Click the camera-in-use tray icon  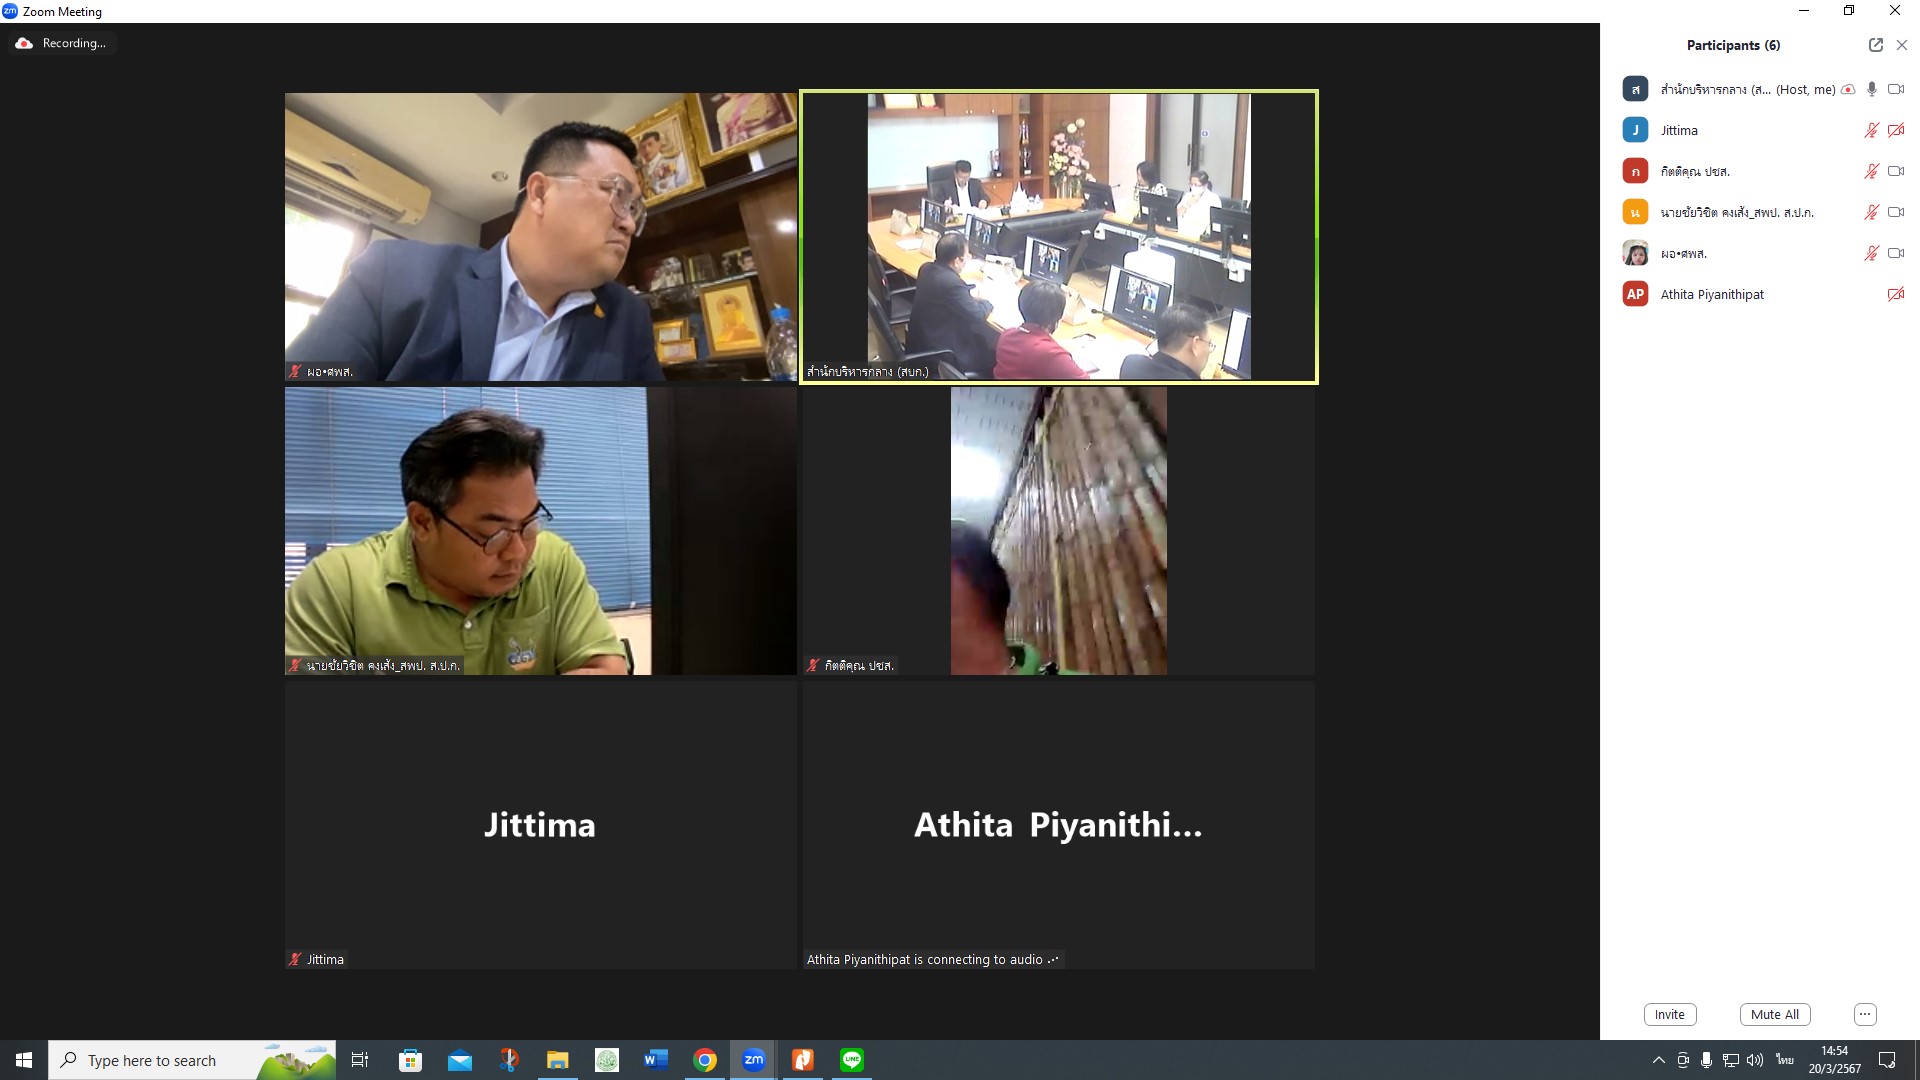pyautogui.click(x=1683, y=1060)
